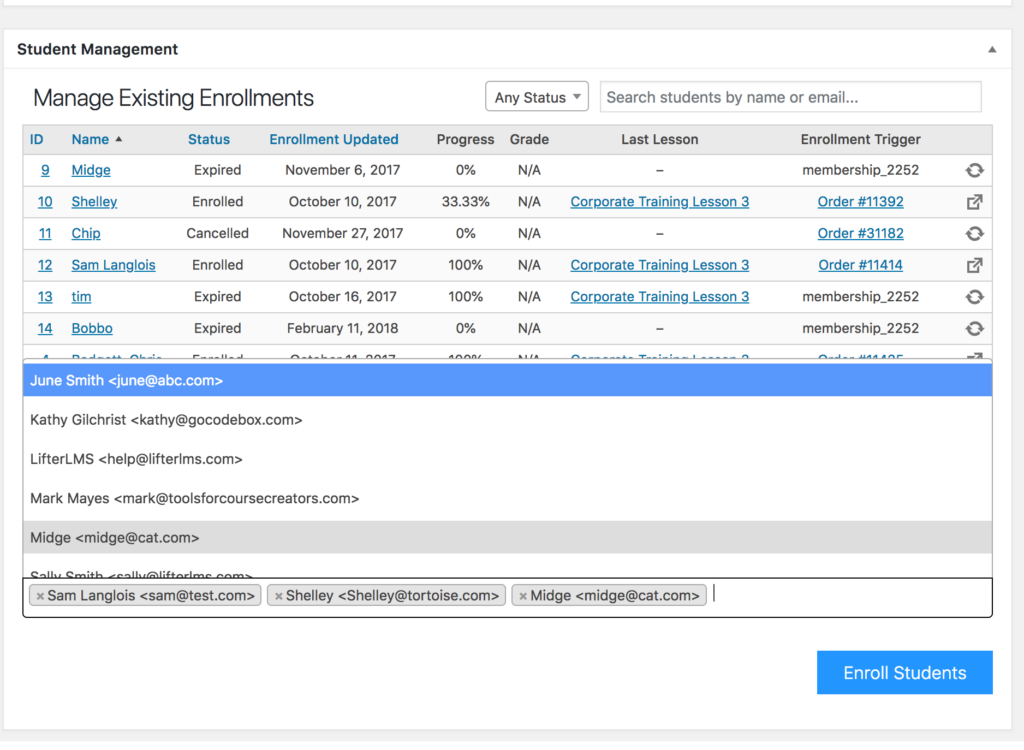The width and height of the screenshot is (1024, 750).
Task: Open tim student name link
Action: (81, 297)
